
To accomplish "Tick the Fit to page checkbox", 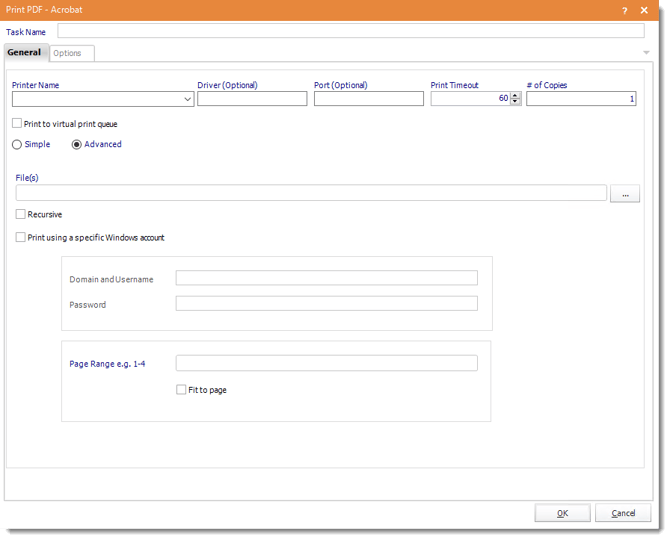I will pyautogui.click(x=181, y=390).
